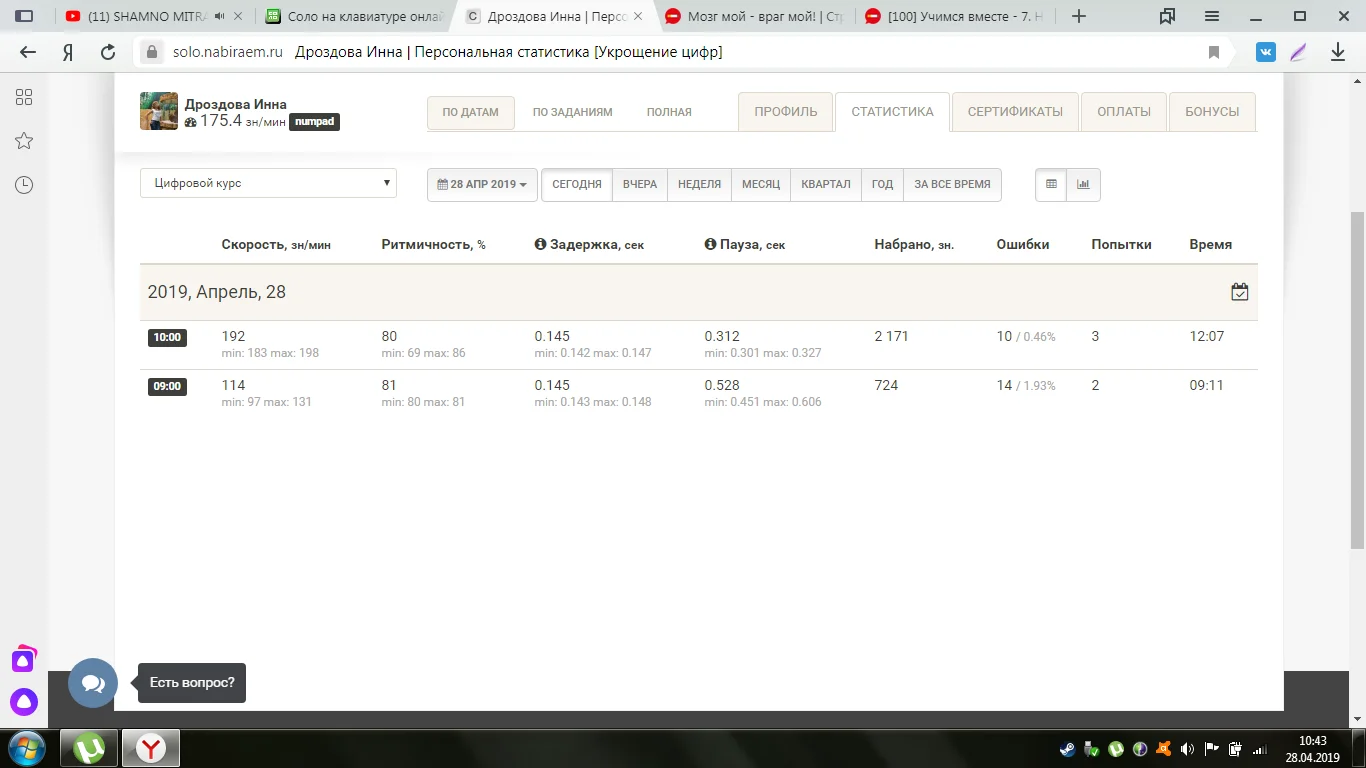The height and width of the screenshot is (768, 1366).
Task: Click the Дроздова Инна profile avatar
Action: (x=159, y=111)
